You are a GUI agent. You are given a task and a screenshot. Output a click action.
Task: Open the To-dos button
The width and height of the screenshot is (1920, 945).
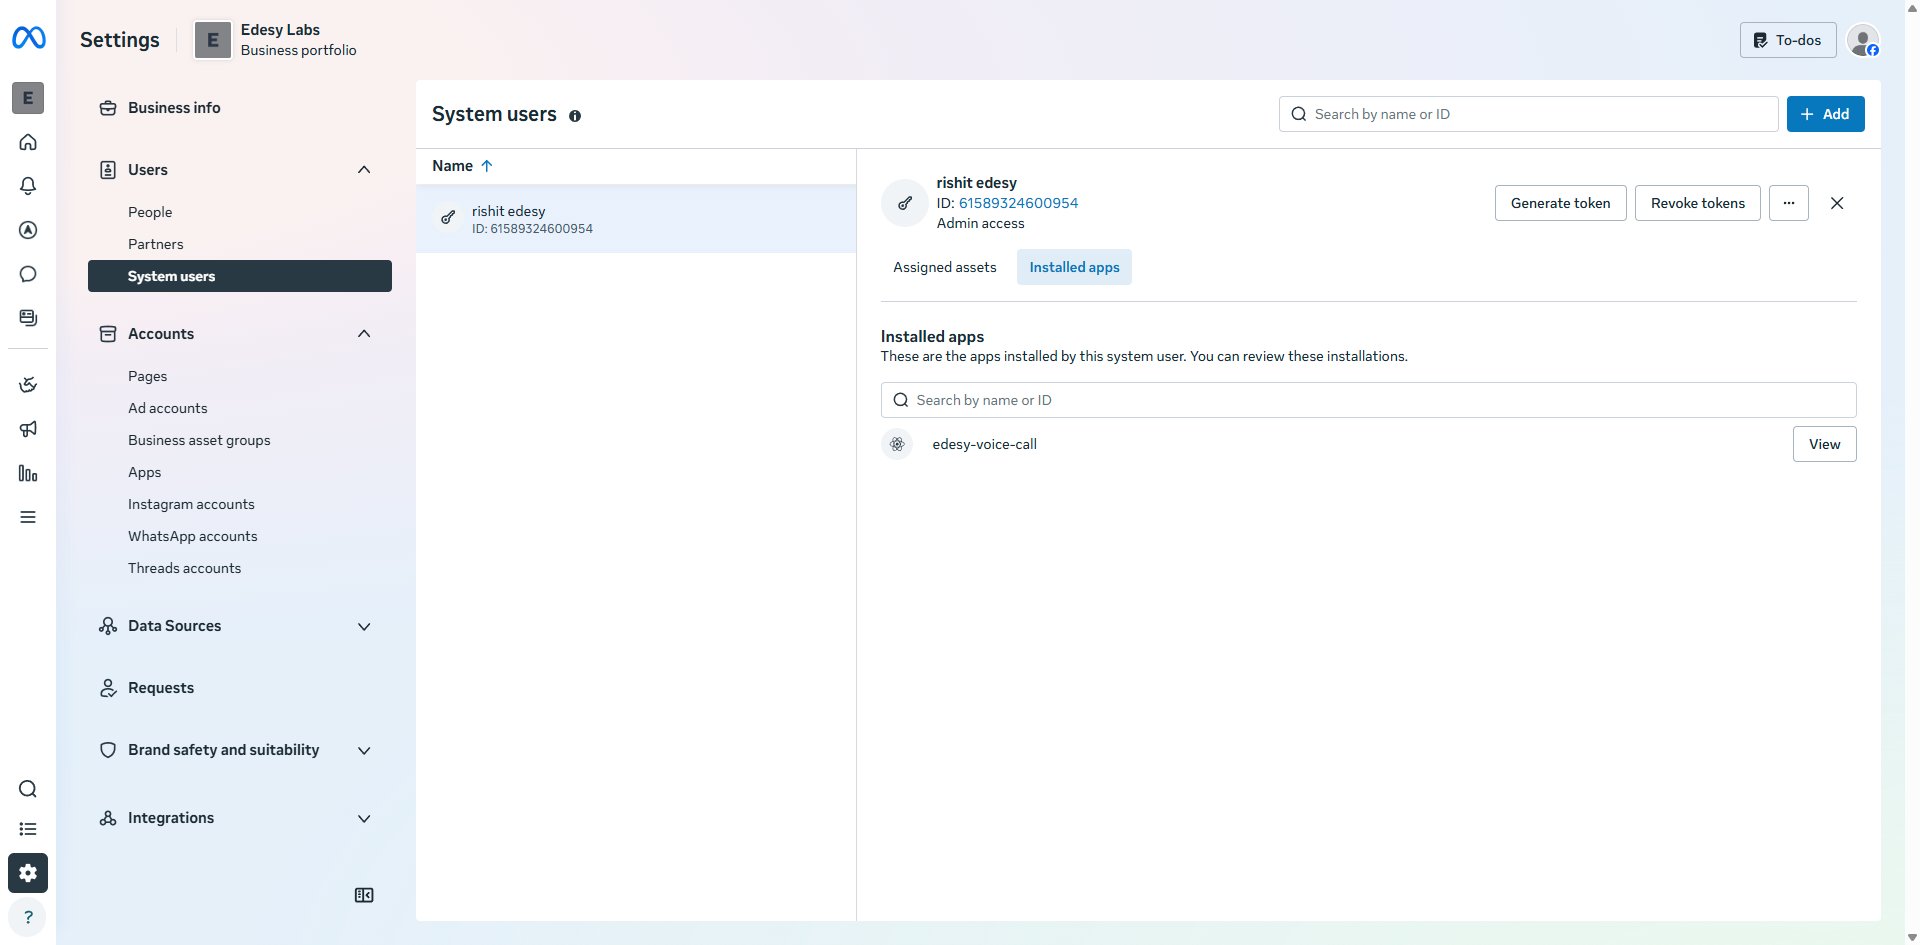[x=1788, y=40]
